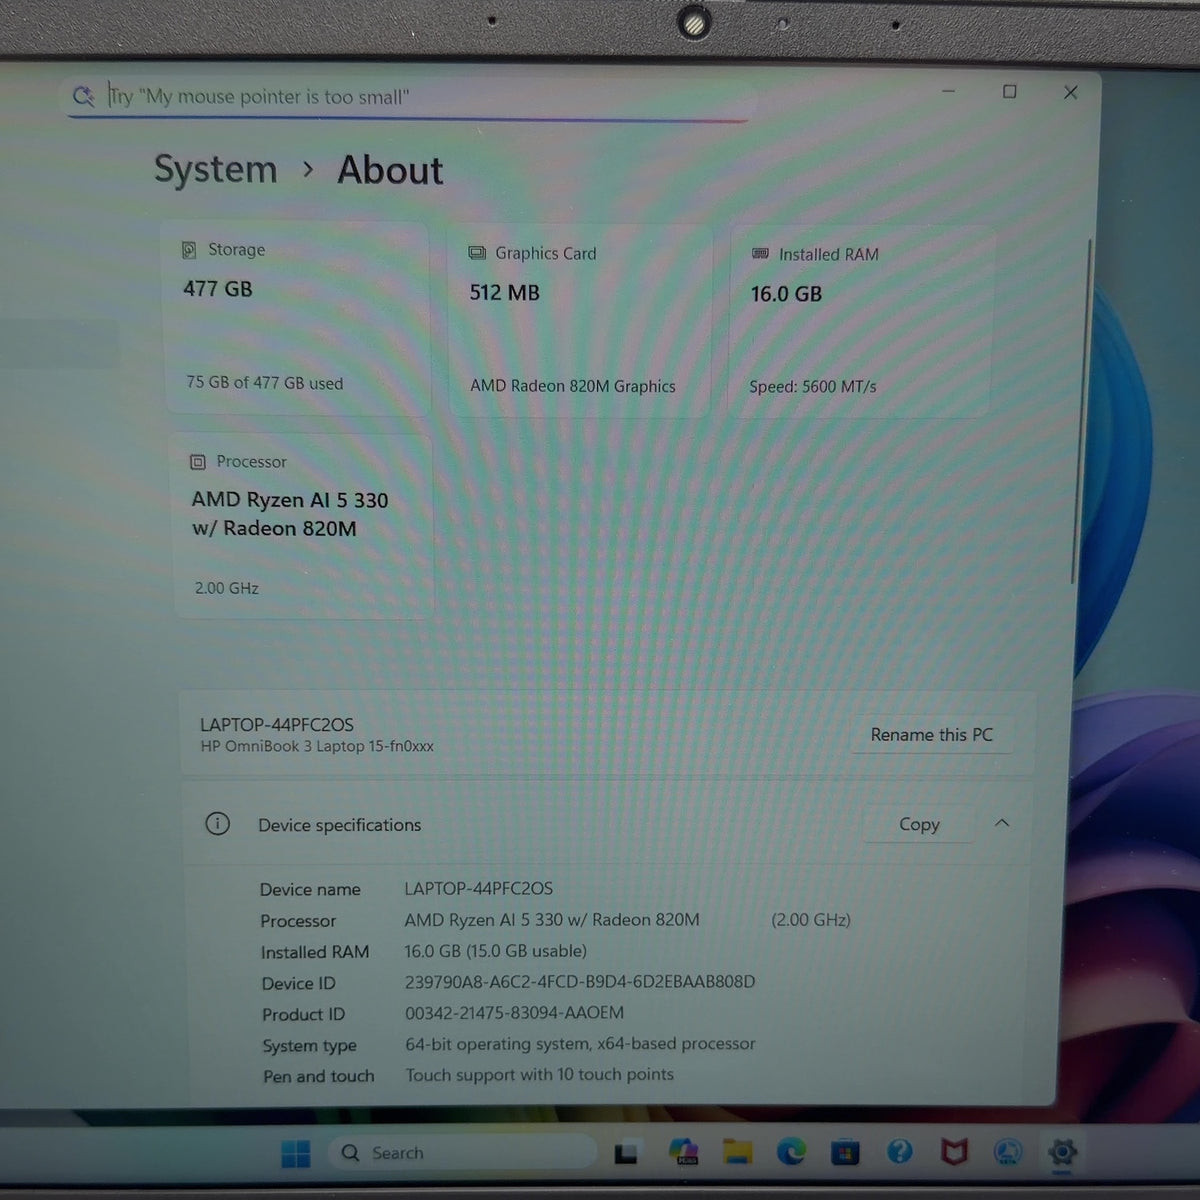Click the AMD Radeon 820M Graphics text
The image size is (1200, 1200).
[x=573, y=386]
